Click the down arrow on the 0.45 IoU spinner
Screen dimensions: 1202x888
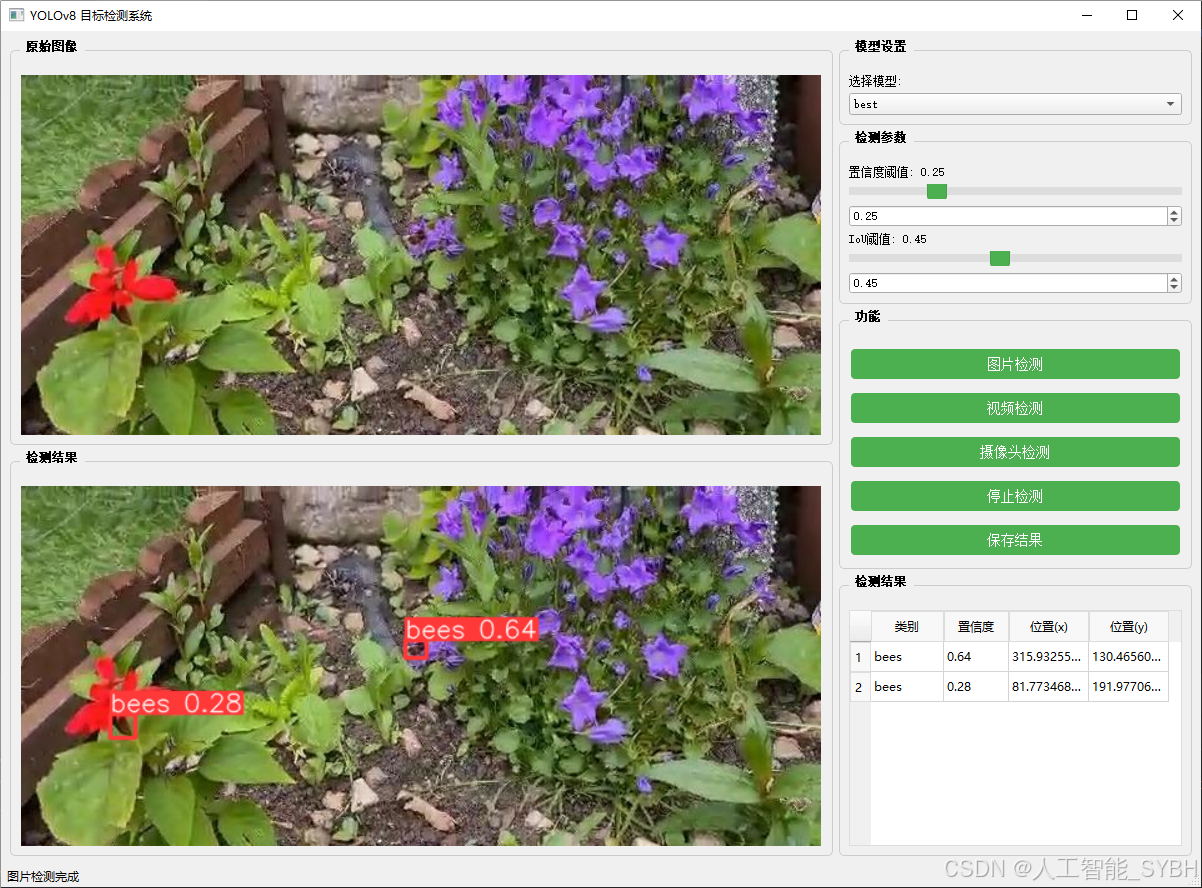click(1173, 288)
